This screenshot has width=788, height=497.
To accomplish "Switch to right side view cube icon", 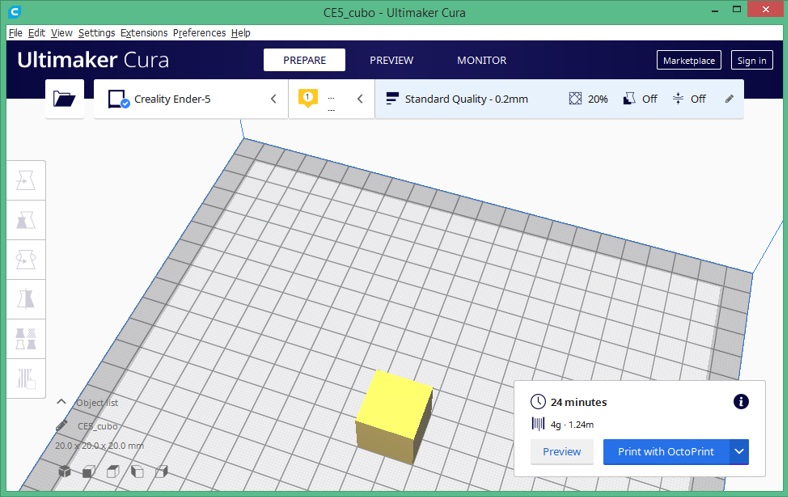I will [161, 471].
